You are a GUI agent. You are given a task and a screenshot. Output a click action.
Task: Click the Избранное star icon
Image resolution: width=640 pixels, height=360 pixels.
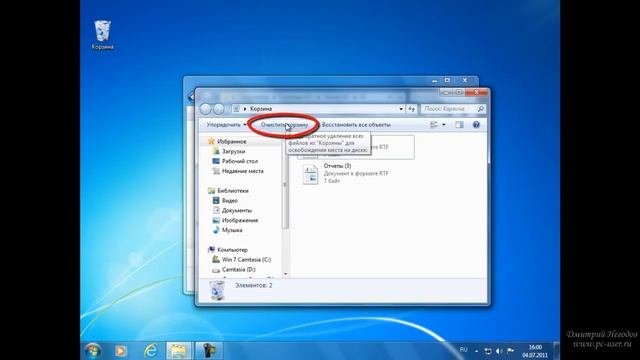pyautogui.click(x=211, y=141)
